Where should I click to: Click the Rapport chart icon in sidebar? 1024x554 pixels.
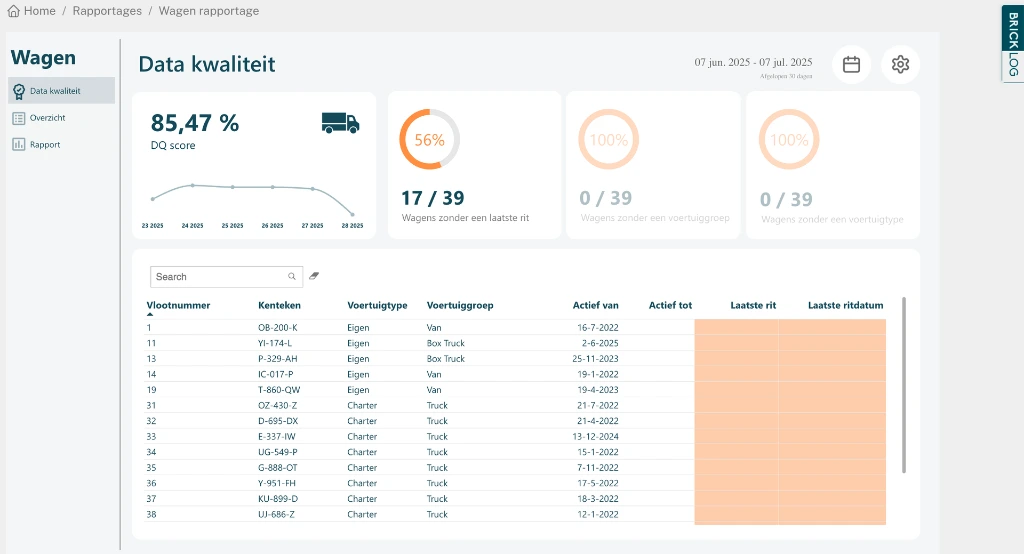(x=19, y=145)
